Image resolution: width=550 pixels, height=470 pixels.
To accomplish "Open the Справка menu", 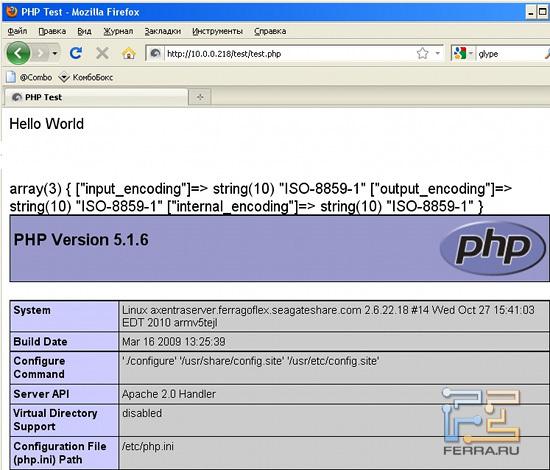I will click(x=270, y=31).
